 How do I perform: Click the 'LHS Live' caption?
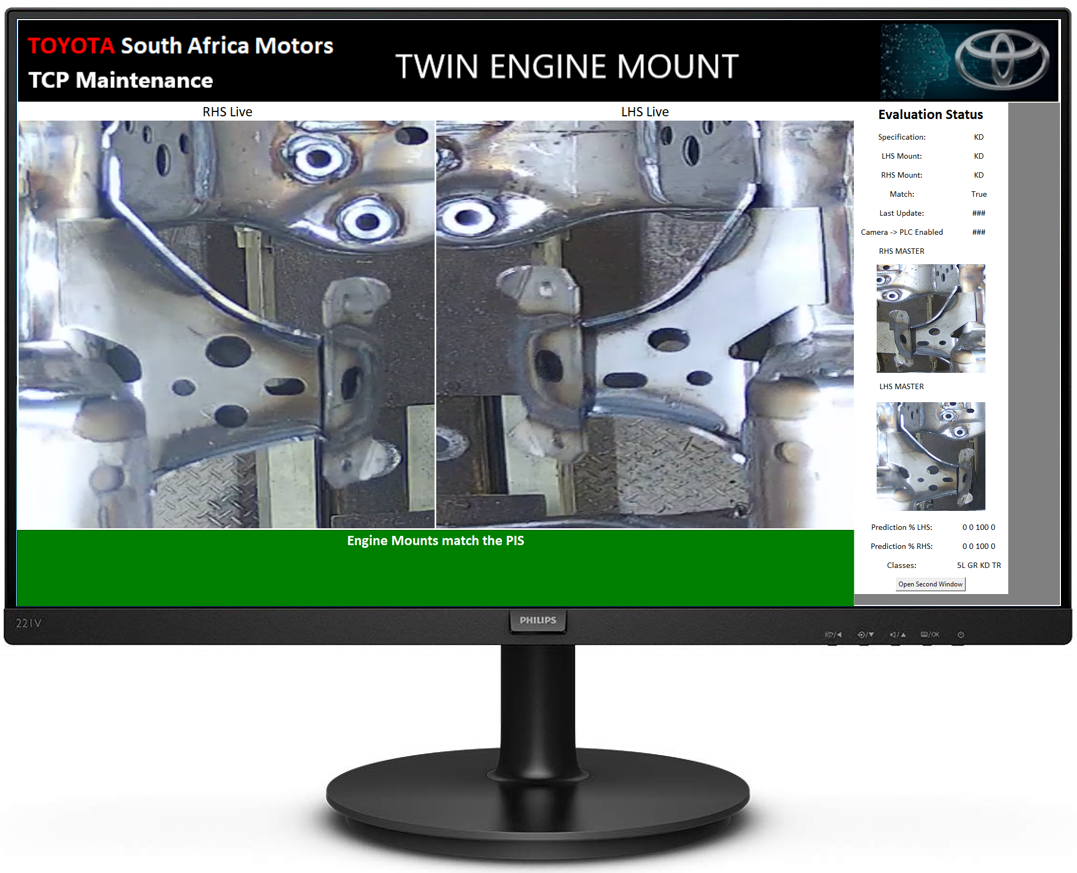click(644, 112)
